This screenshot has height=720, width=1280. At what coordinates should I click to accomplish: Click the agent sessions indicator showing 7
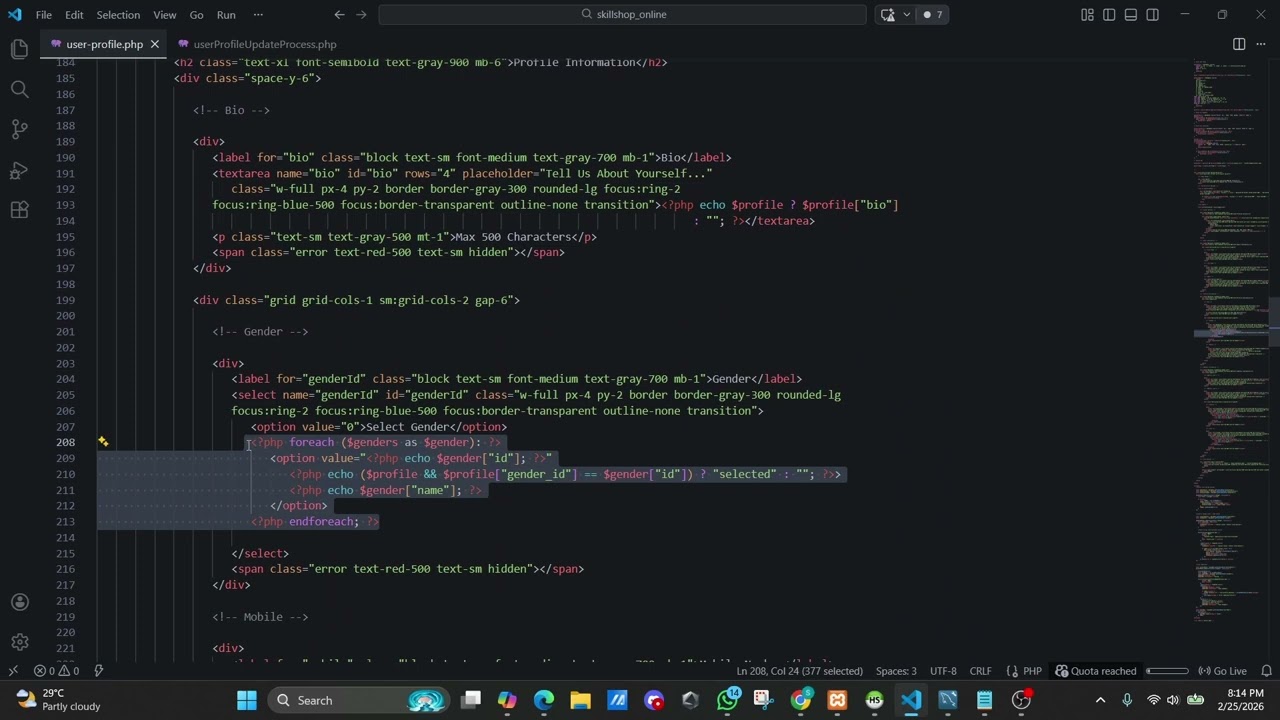(933, 14)
